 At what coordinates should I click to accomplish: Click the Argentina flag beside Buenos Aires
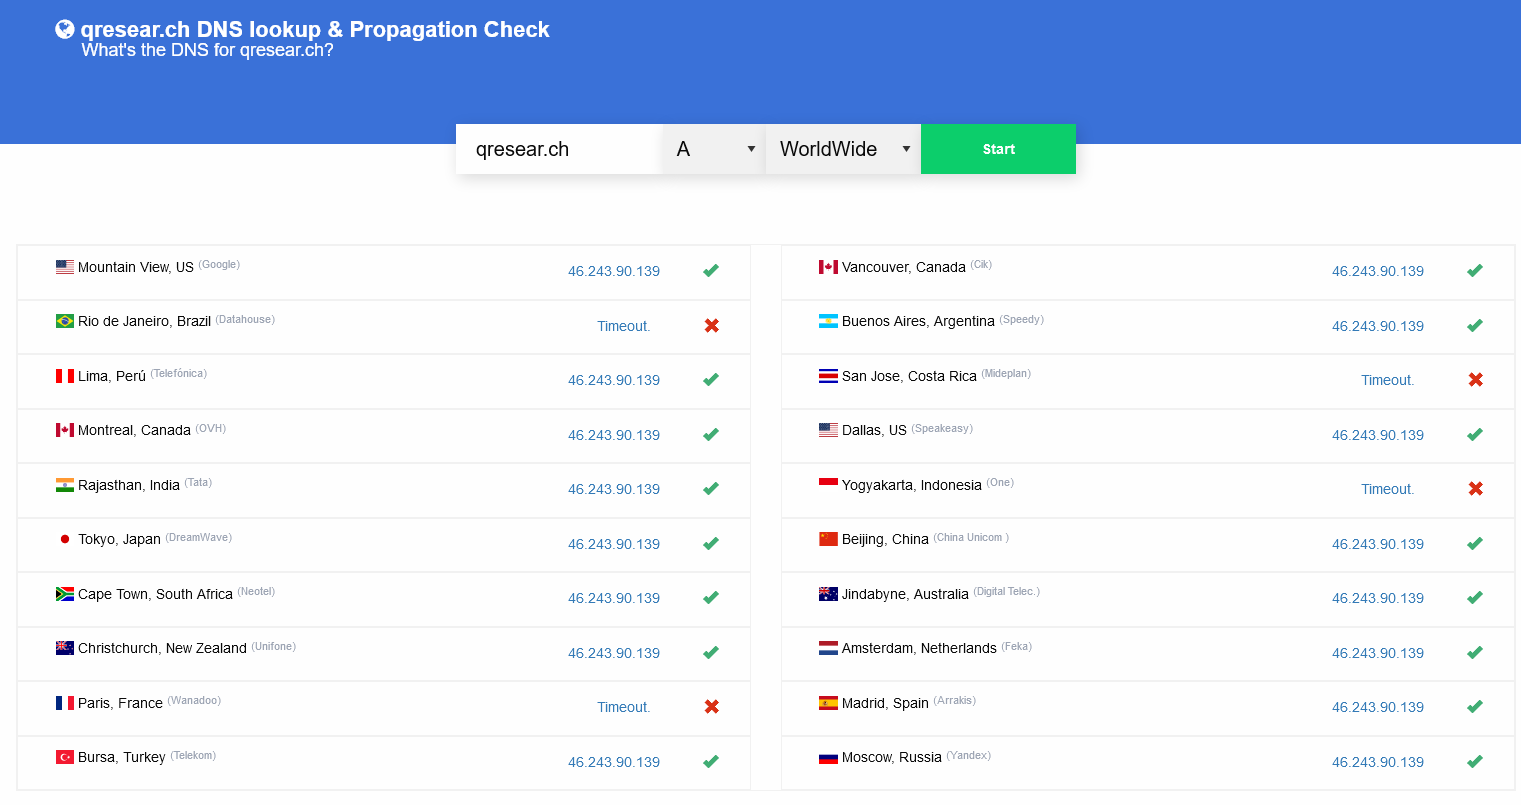828,321
